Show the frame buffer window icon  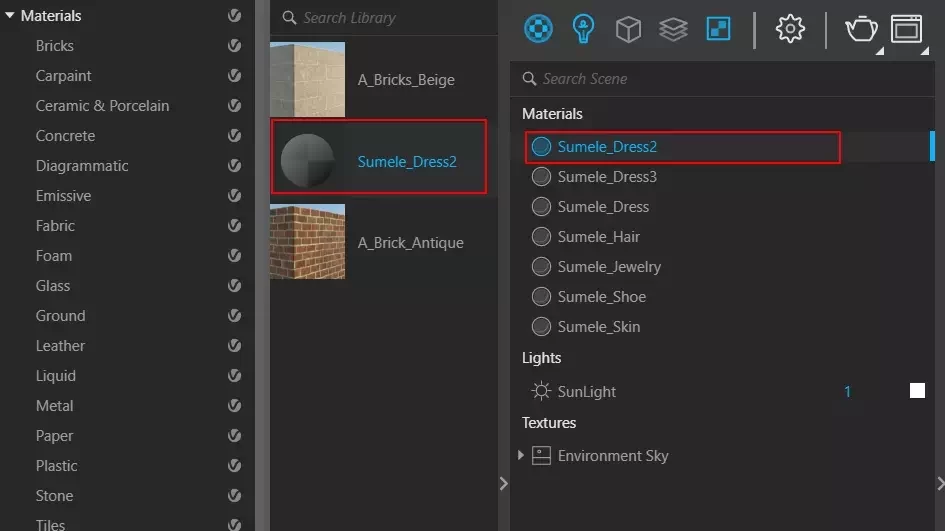pyautogui.click(x=906, y=29)
